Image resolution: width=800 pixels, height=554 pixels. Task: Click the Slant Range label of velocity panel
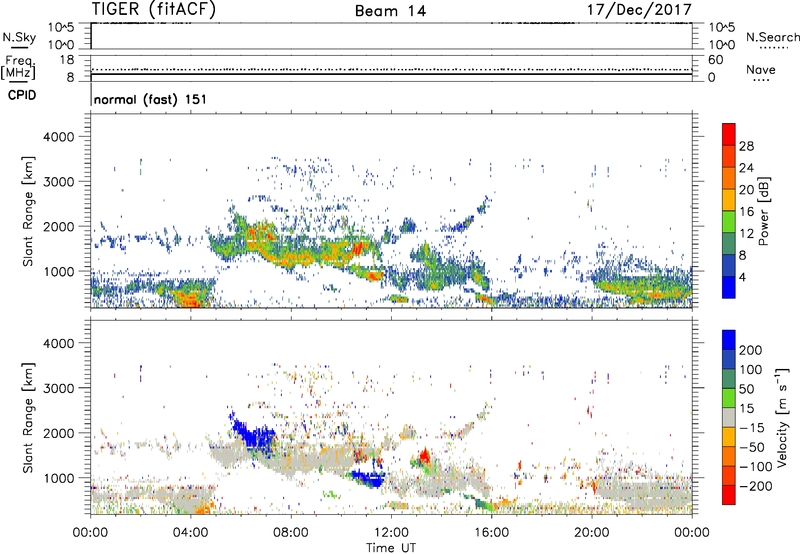(x=28, y=418)
